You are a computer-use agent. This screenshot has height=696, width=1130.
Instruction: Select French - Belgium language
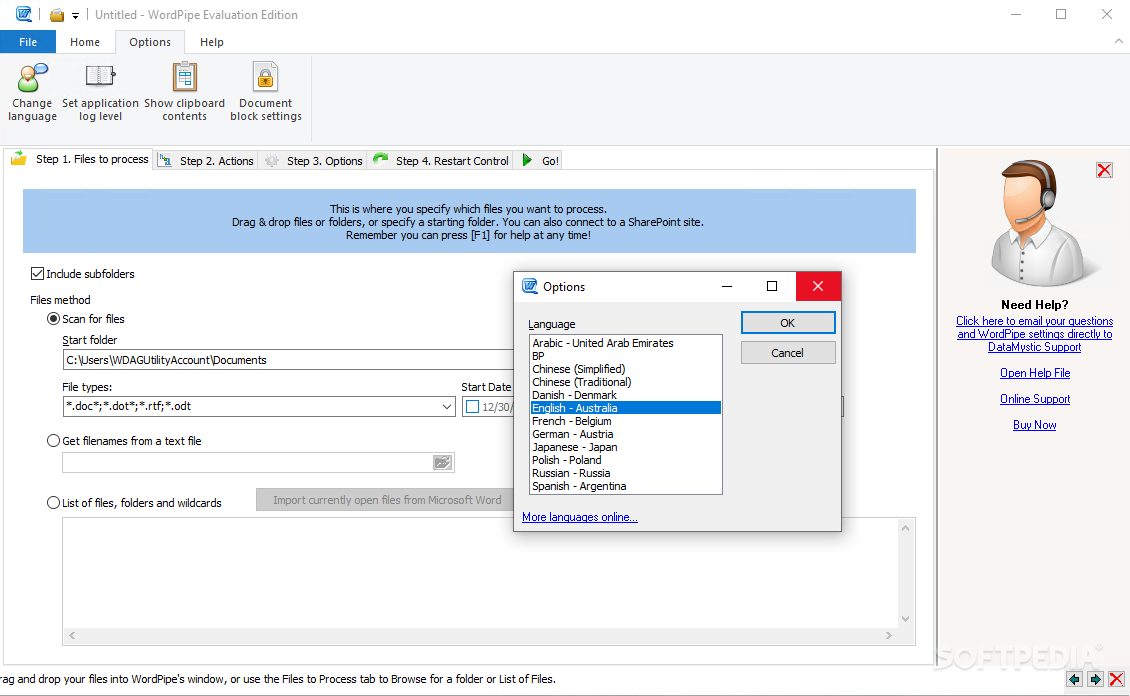click(x=625, y=421)
